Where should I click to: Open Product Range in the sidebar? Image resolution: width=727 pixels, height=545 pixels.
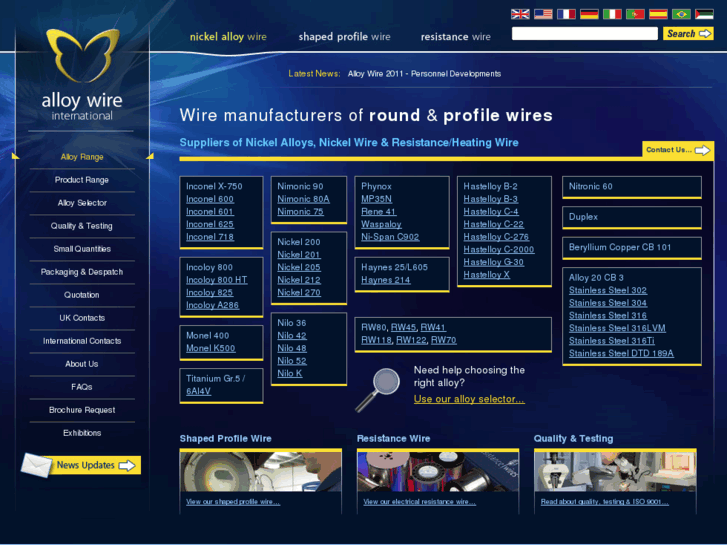coord(82,180)
